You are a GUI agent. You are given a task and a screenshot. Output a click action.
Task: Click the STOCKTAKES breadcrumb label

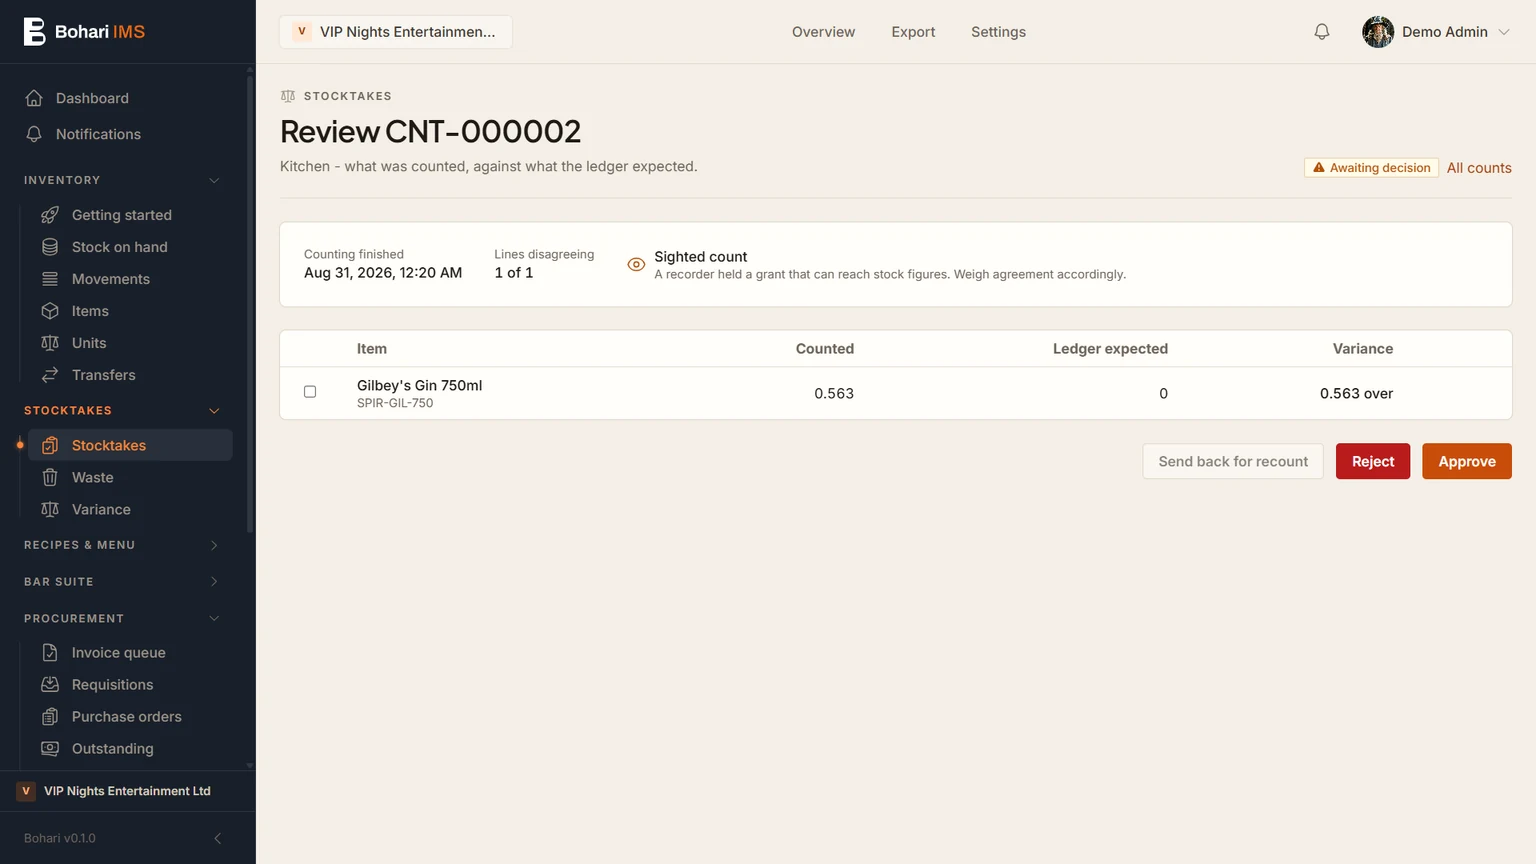pos(348,96)
